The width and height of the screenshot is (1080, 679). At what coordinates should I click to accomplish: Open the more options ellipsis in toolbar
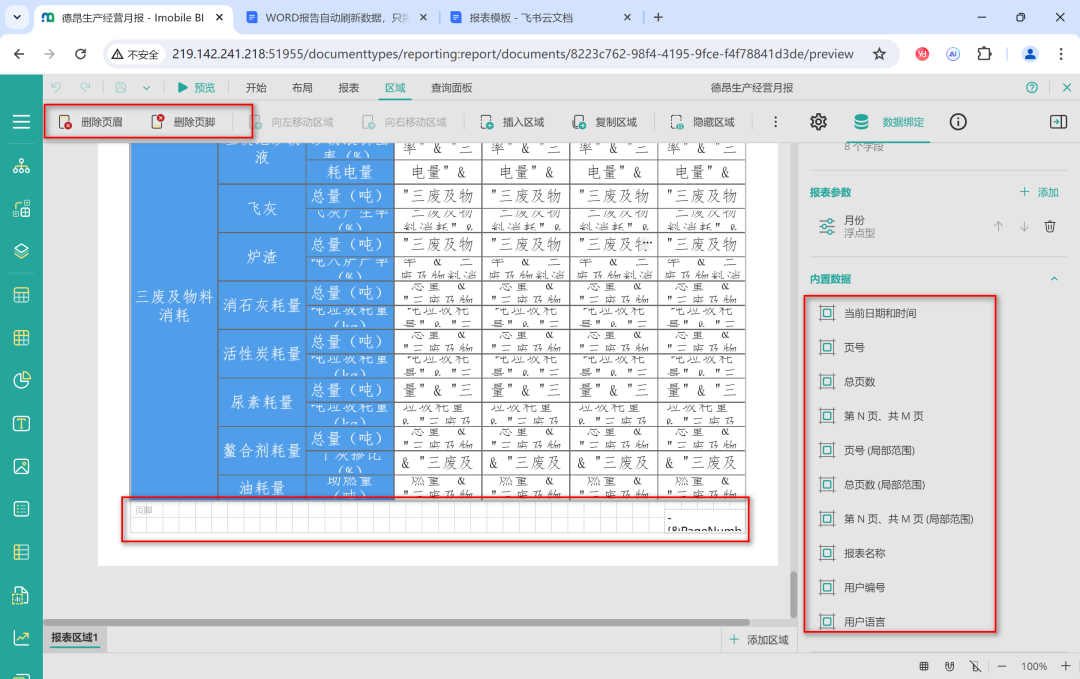pyautogui.click(x=775, y=122)
